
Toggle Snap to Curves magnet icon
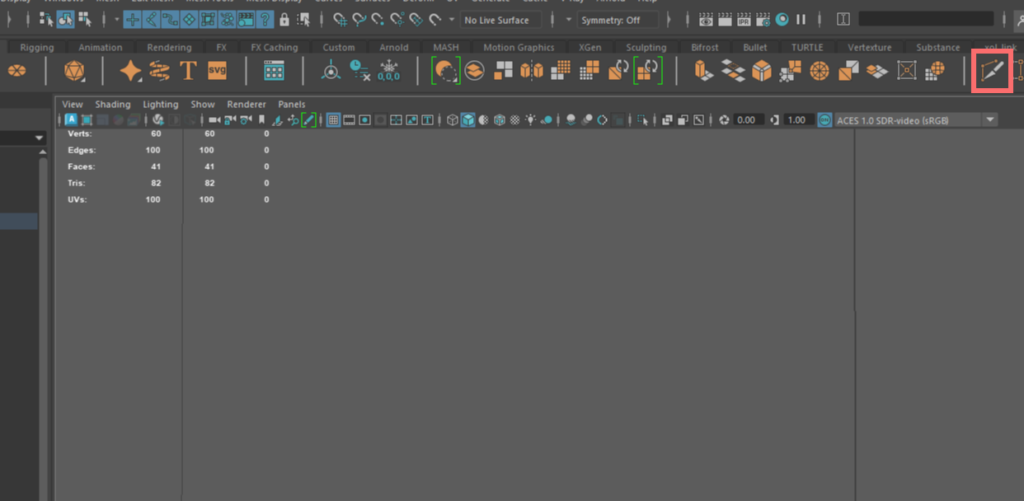click(x=359, y=20)
